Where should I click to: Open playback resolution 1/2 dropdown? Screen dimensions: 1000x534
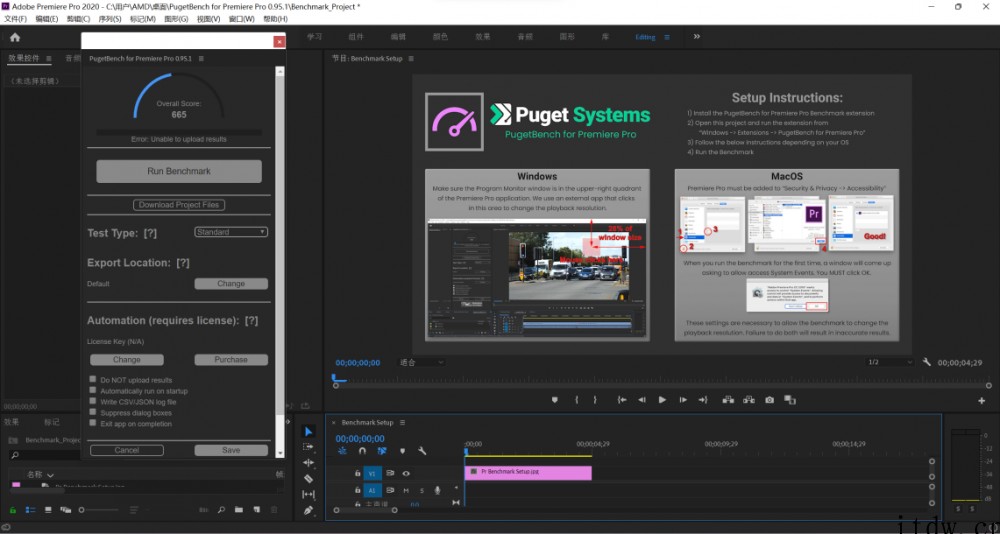[890, 362]
